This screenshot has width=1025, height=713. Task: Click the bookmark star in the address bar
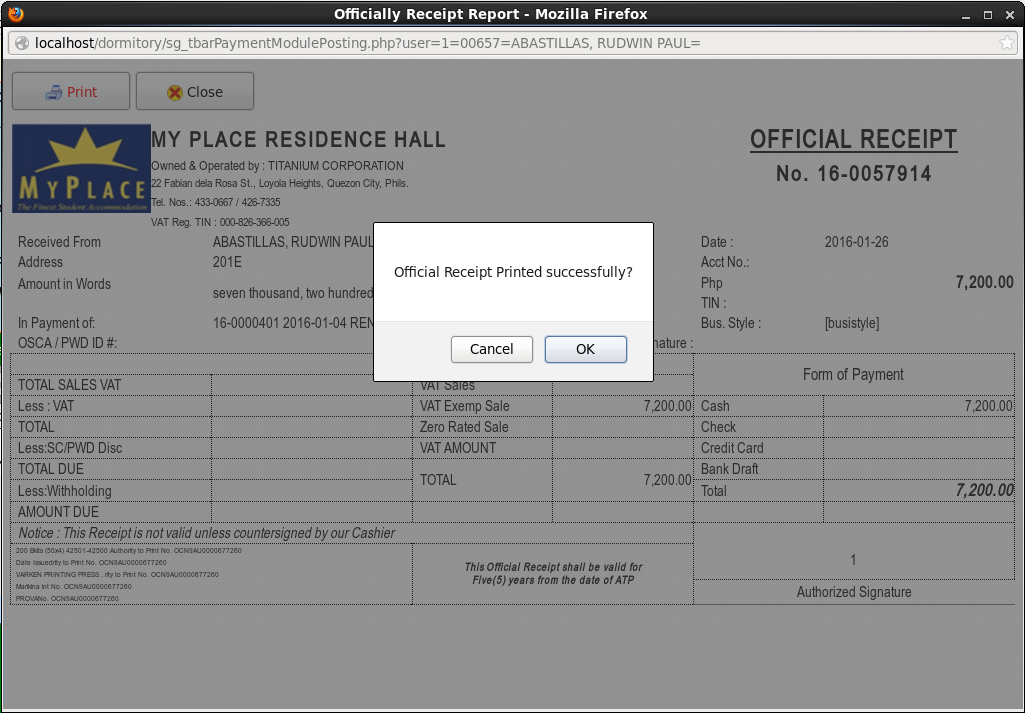click(1006, 43)
